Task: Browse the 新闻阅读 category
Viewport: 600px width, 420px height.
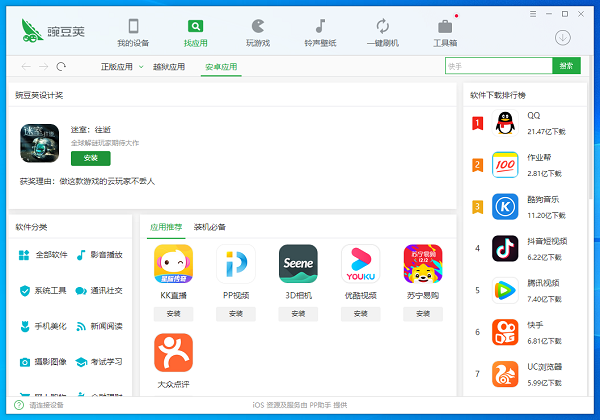Action: pos(99,326)
